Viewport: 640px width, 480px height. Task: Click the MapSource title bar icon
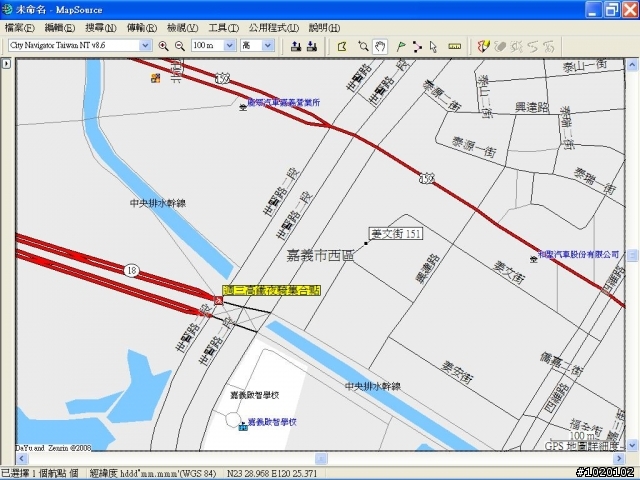coord(7,10)
